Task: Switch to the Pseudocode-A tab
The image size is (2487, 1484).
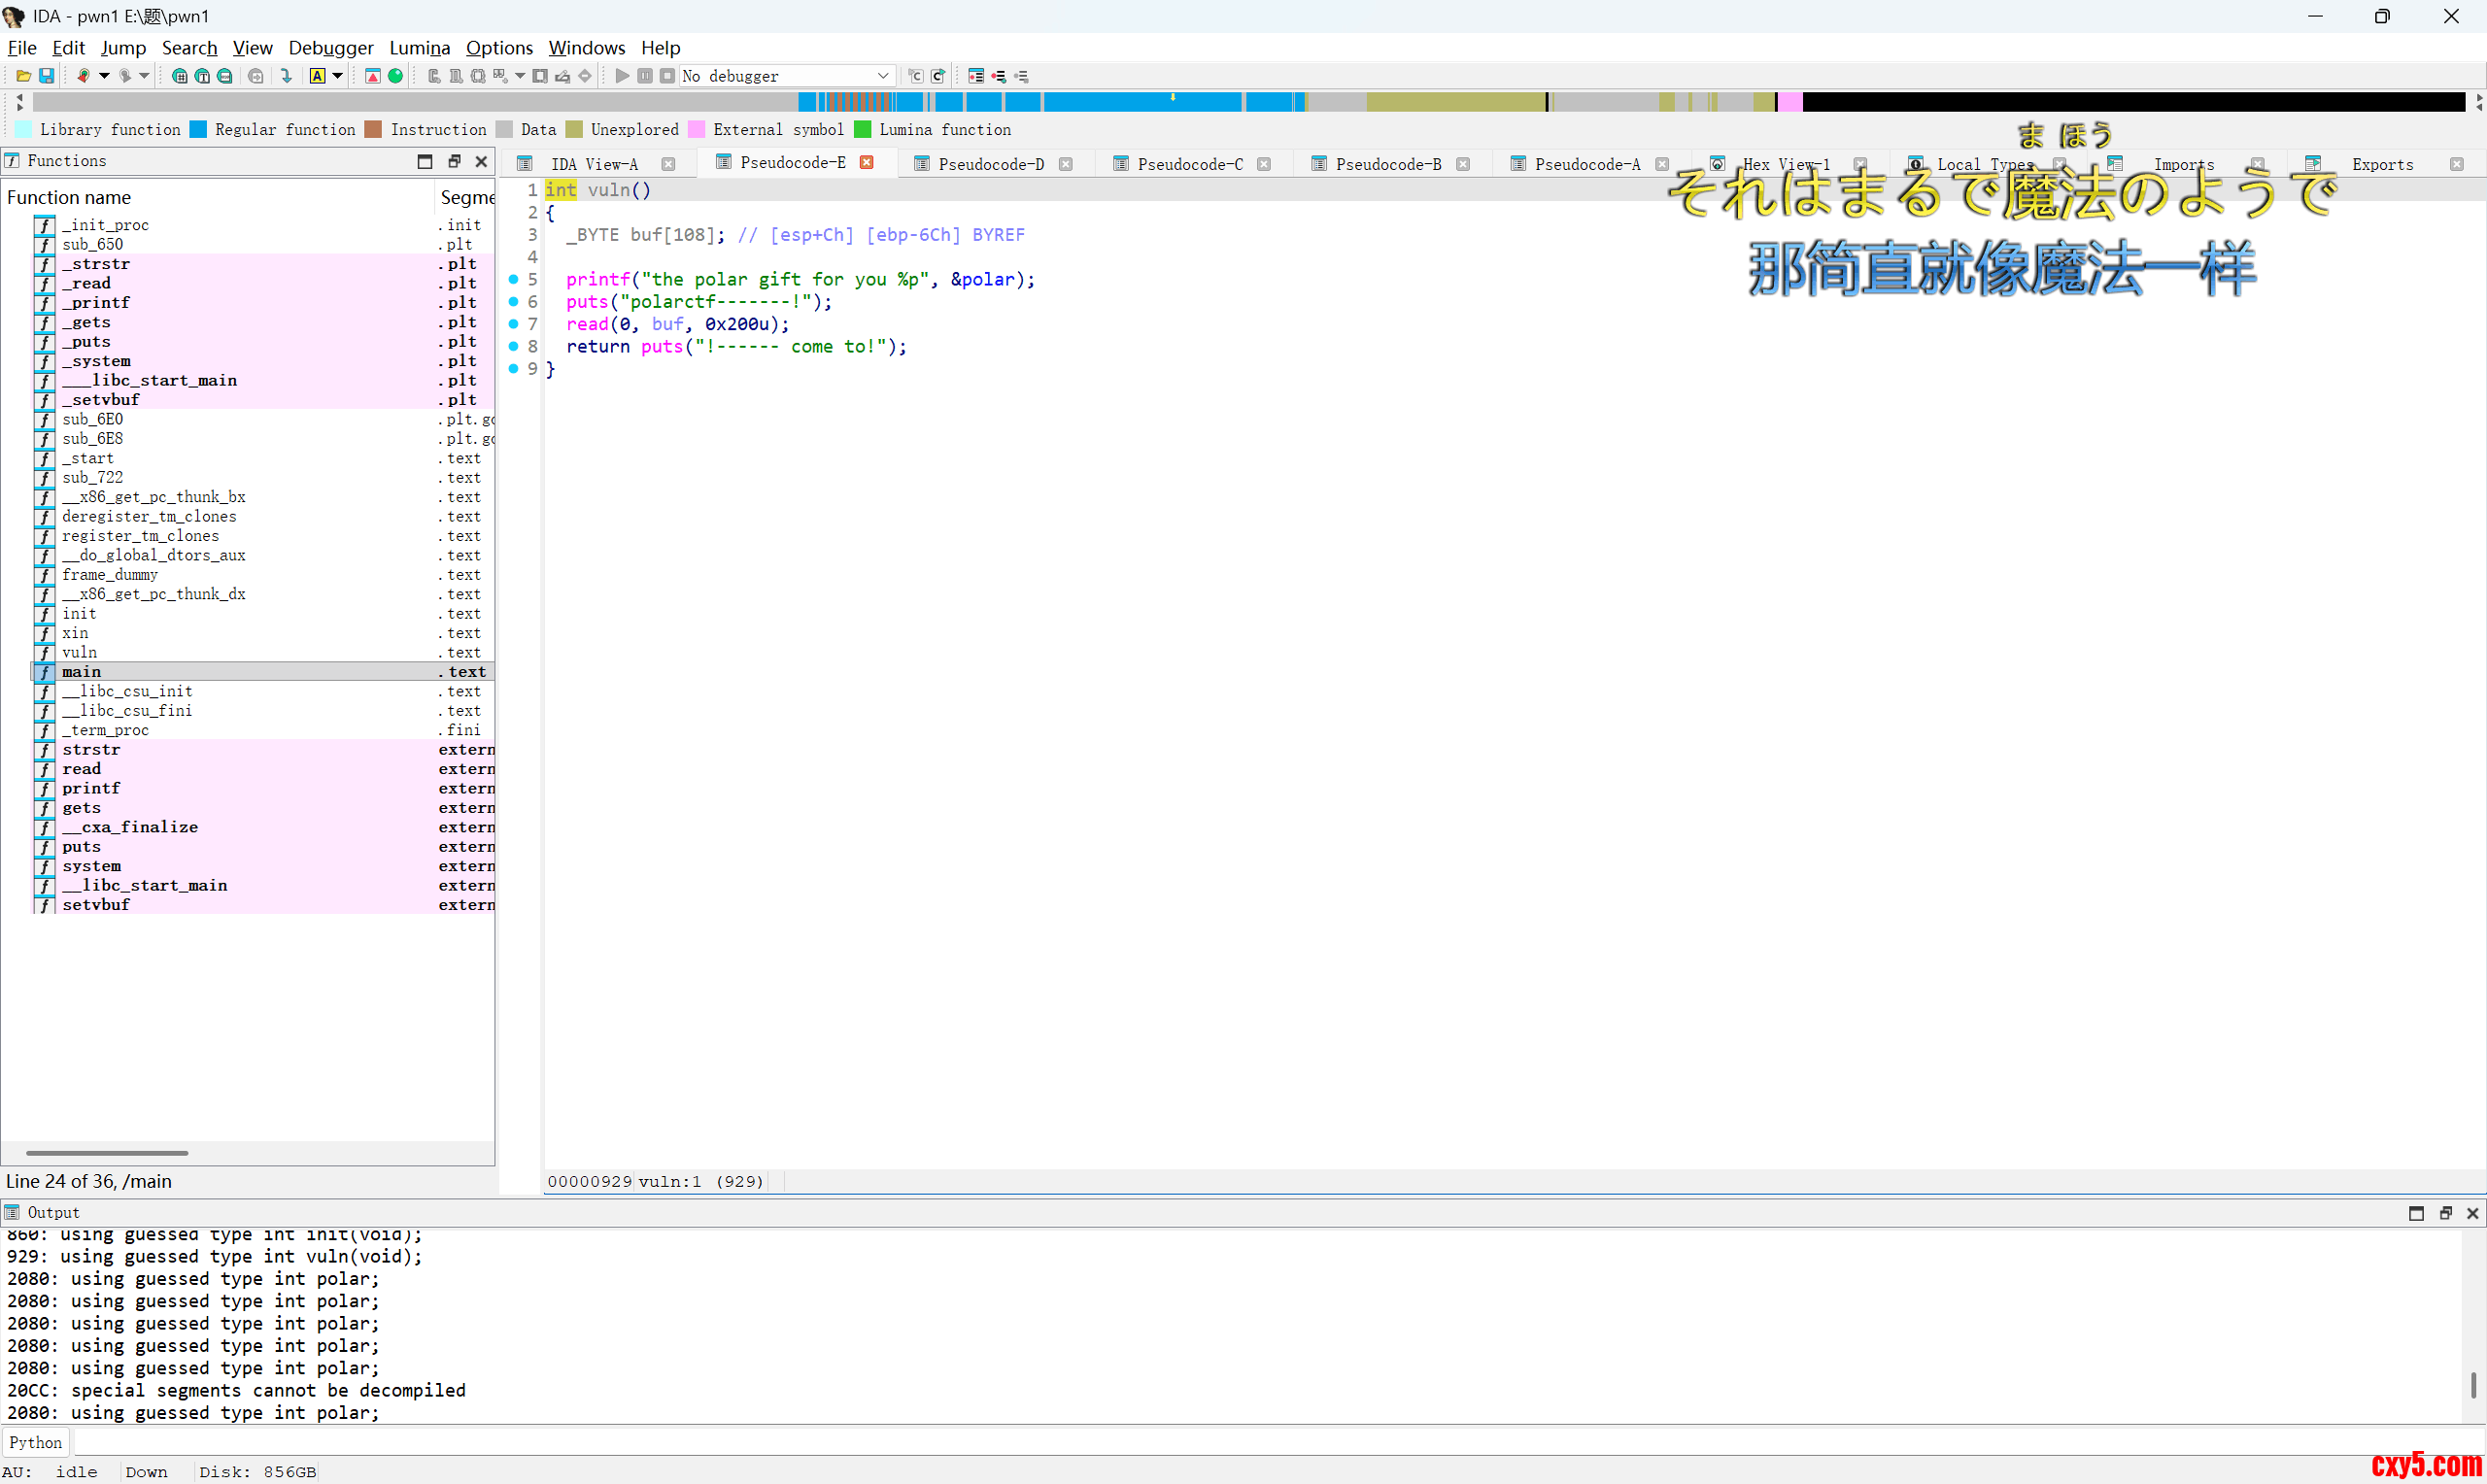Action: point(1586,164)
